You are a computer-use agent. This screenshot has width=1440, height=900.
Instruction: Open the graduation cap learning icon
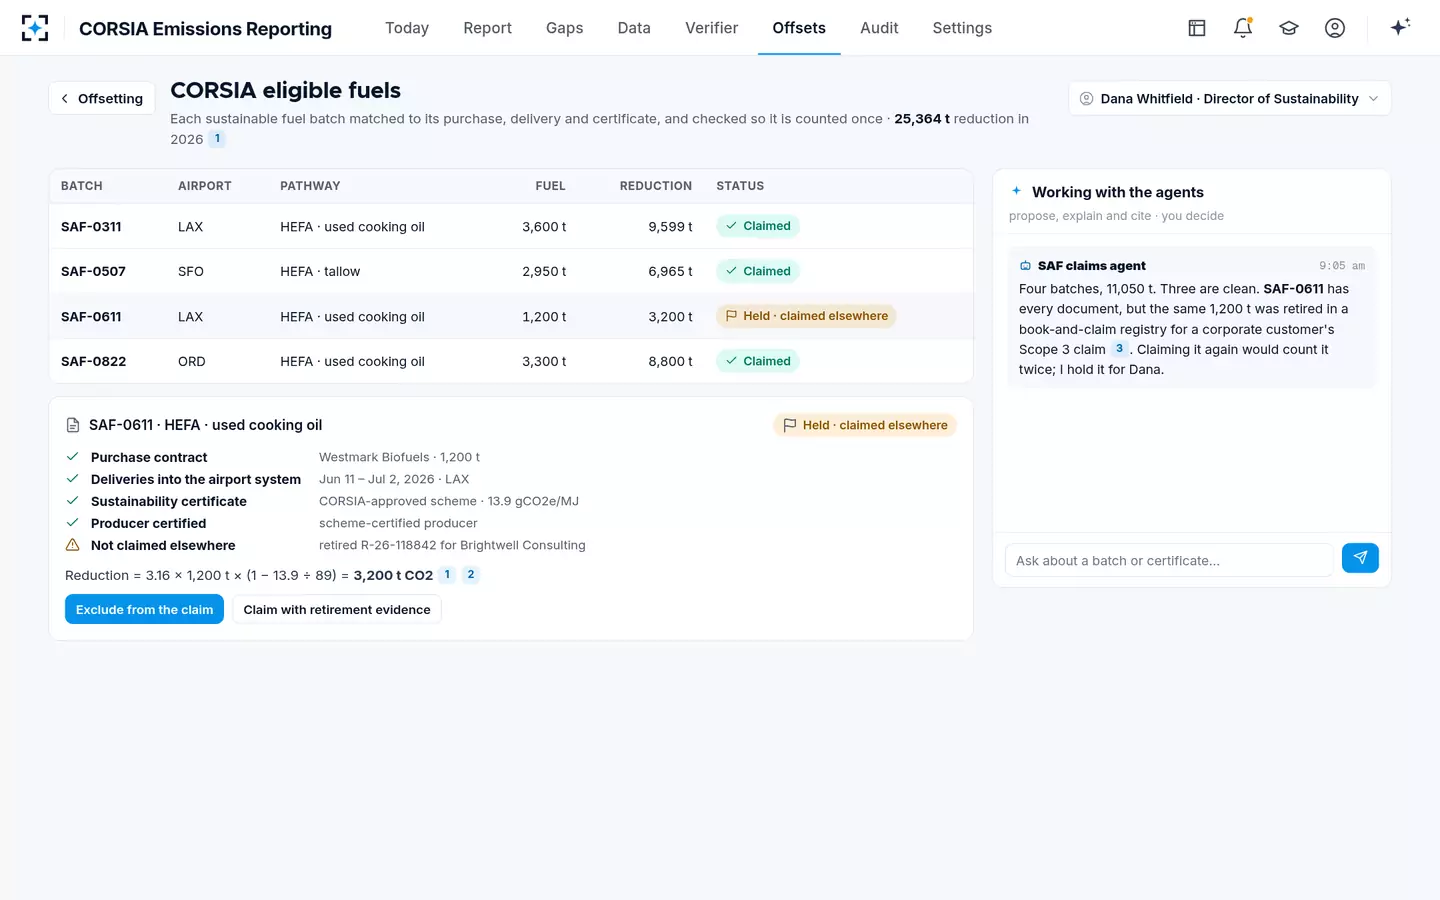[1289, 28]
